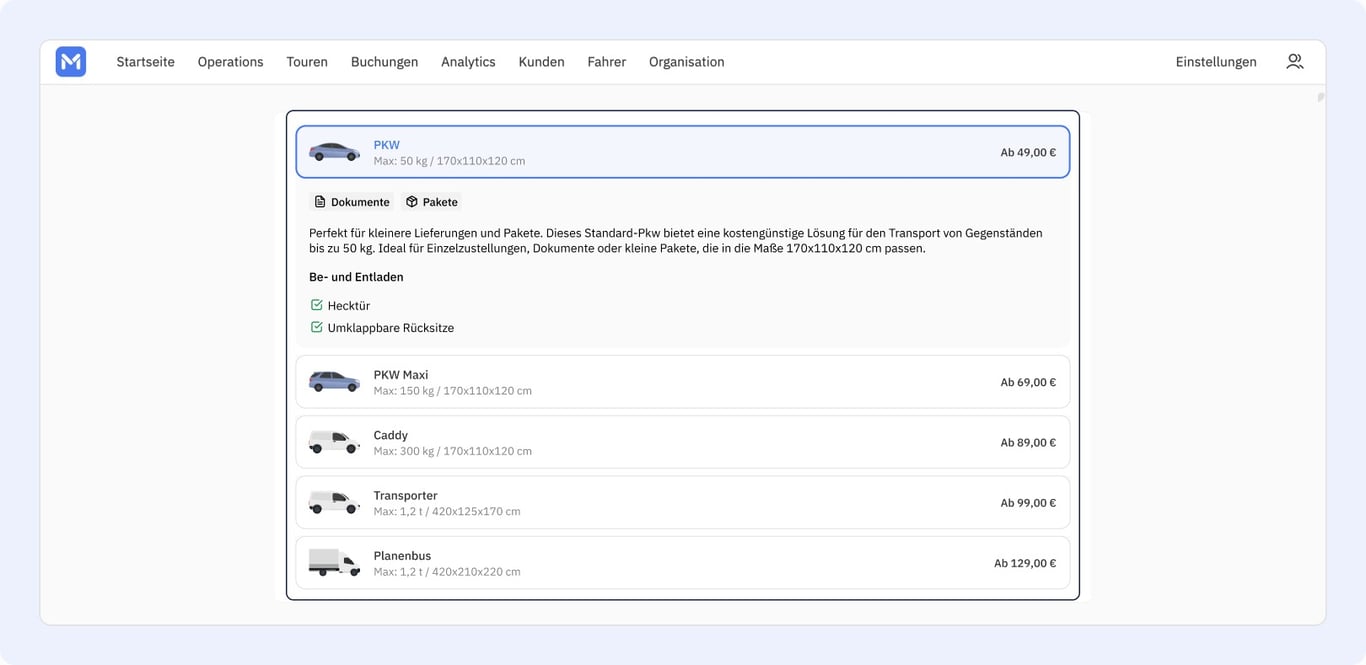This screenshot has width=1366, height=665.
Task: Click the Transporter white van icon
Action: pos(334,502)
